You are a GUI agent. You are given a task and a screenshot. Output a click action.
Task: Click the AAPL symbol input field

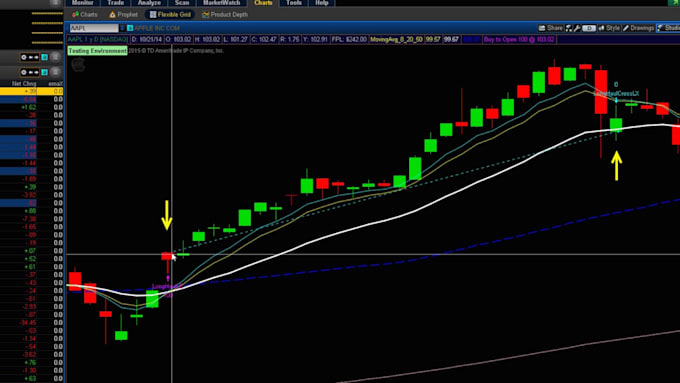click(x=94, y=28)
